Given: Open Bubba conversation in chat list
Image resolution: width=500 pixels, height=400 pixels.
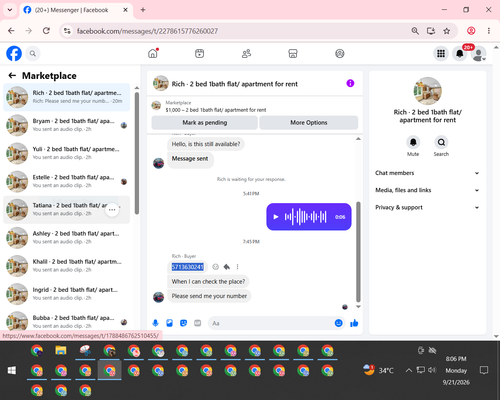Looking at the screenshot, I should click(67, 322).
